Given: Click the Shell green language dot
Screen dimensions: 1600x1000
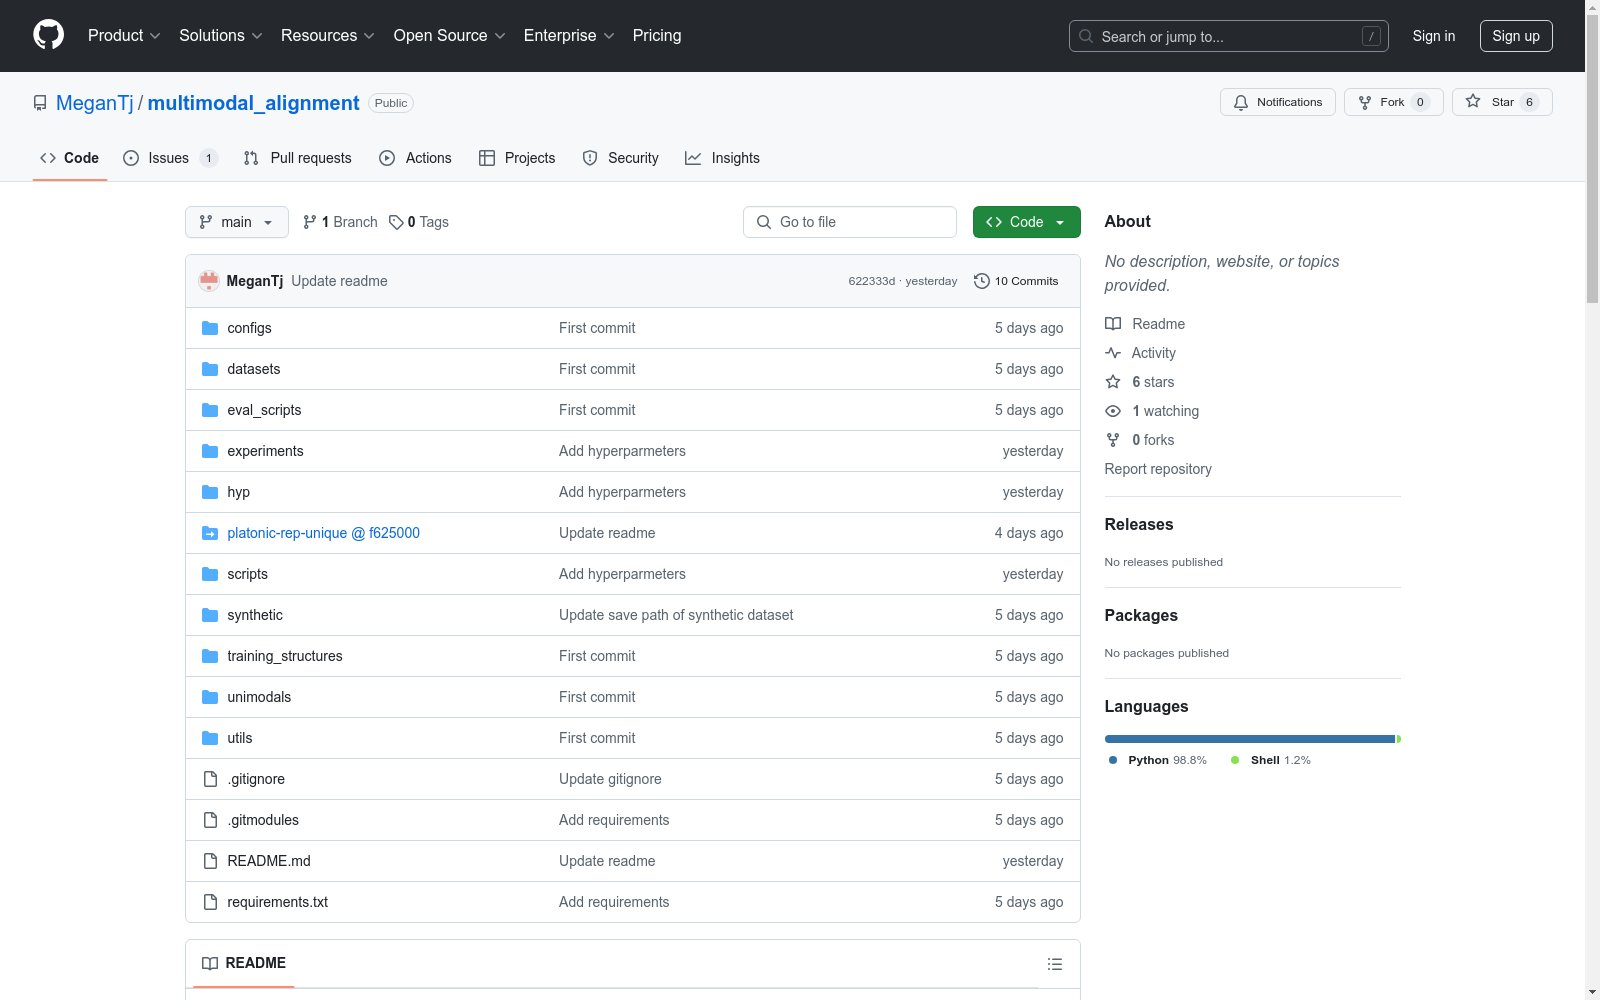Looking at the screenshot, I should coord(1235,760).
